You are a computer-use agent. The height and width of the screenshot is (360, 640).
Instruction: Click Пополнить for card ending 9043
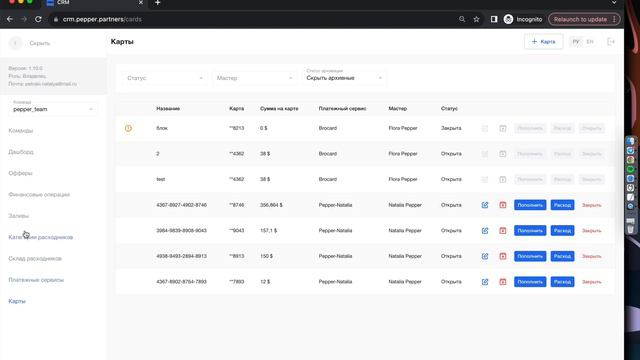click(530, 231)
